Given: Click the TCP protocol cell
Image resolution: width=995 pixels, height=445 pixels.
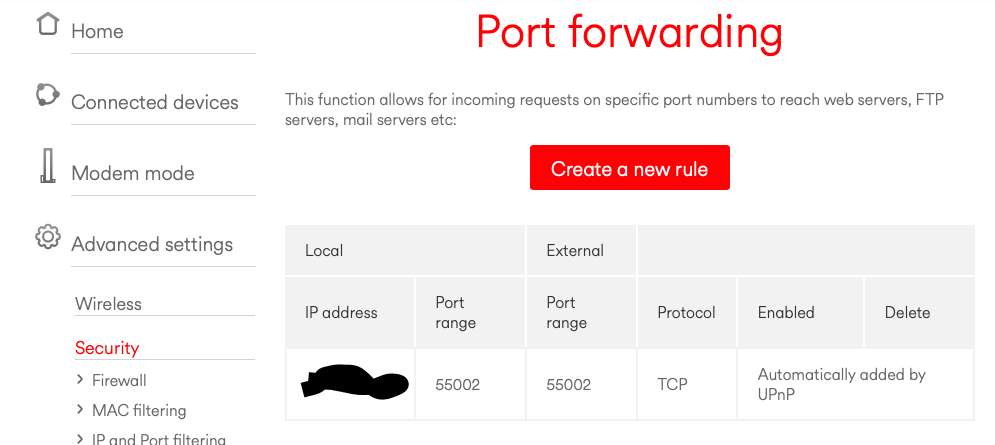Looking at the screenshot, I should click(x=687, y=384).
